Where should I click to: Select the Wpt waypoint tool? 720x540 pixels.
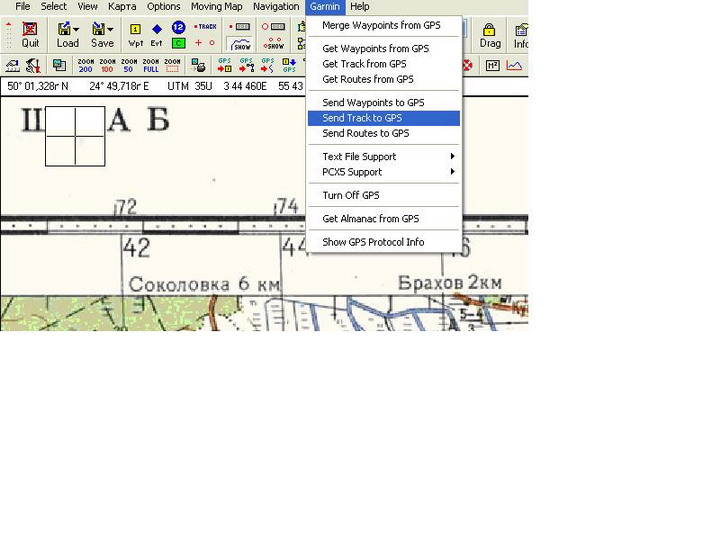136,35
